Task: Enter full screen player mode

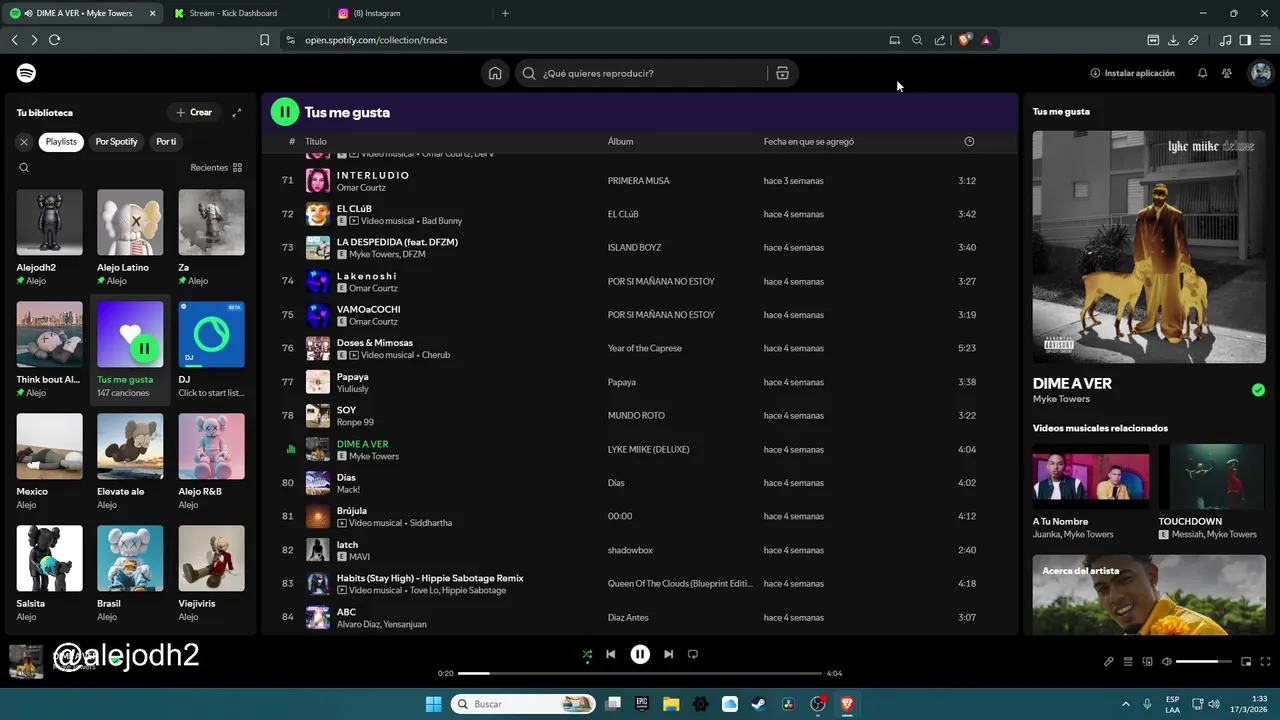Action: tap(1266, 661)
